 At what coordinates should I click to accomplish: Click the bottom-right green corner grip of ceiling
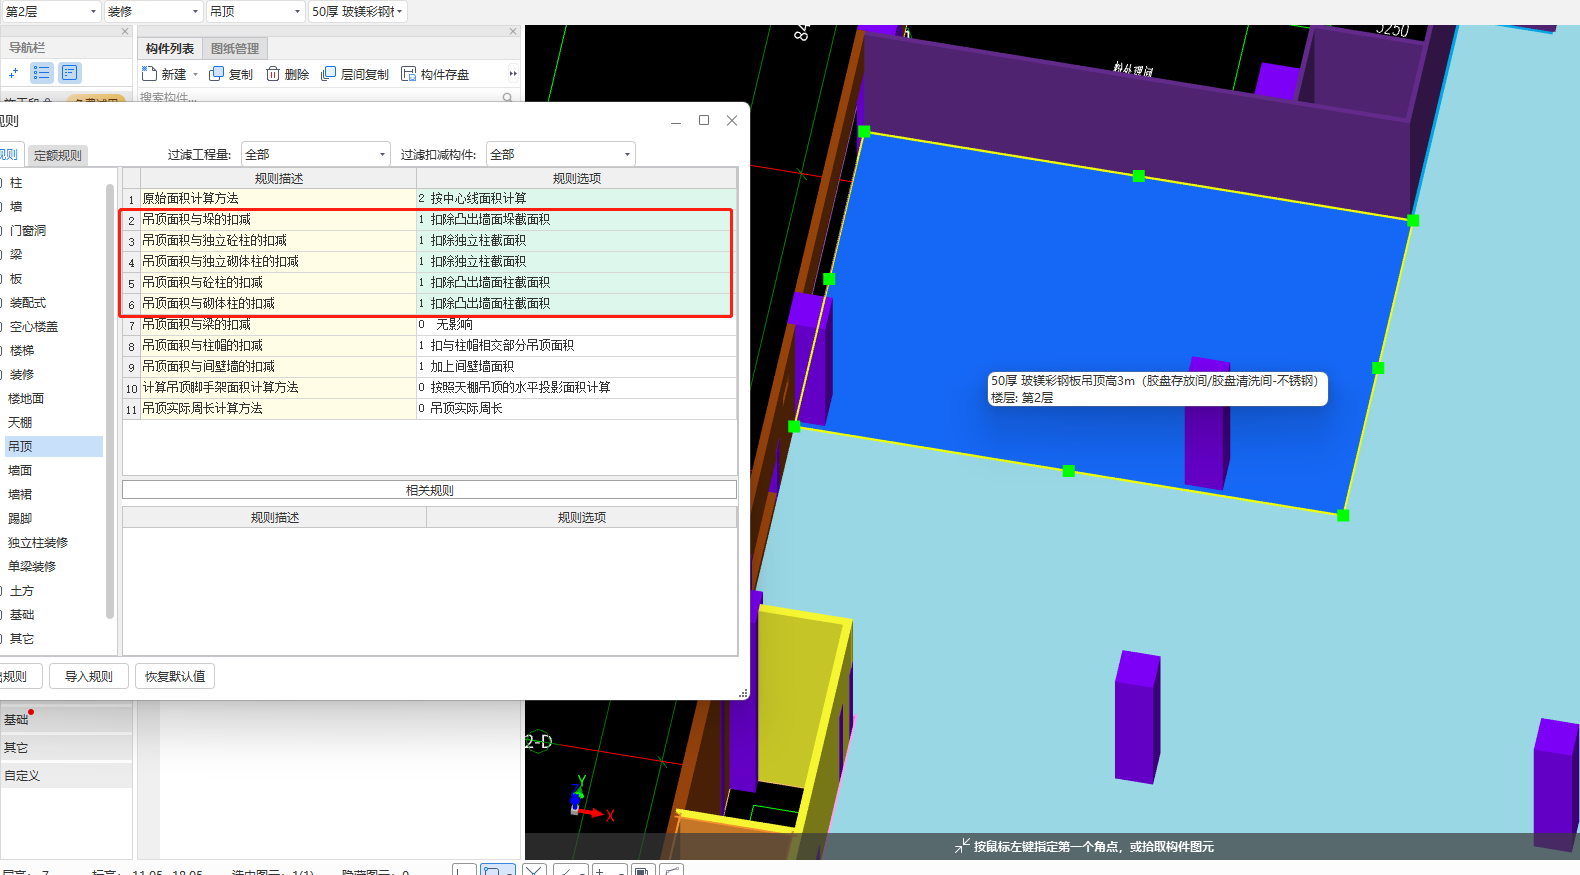(1343, 515)
